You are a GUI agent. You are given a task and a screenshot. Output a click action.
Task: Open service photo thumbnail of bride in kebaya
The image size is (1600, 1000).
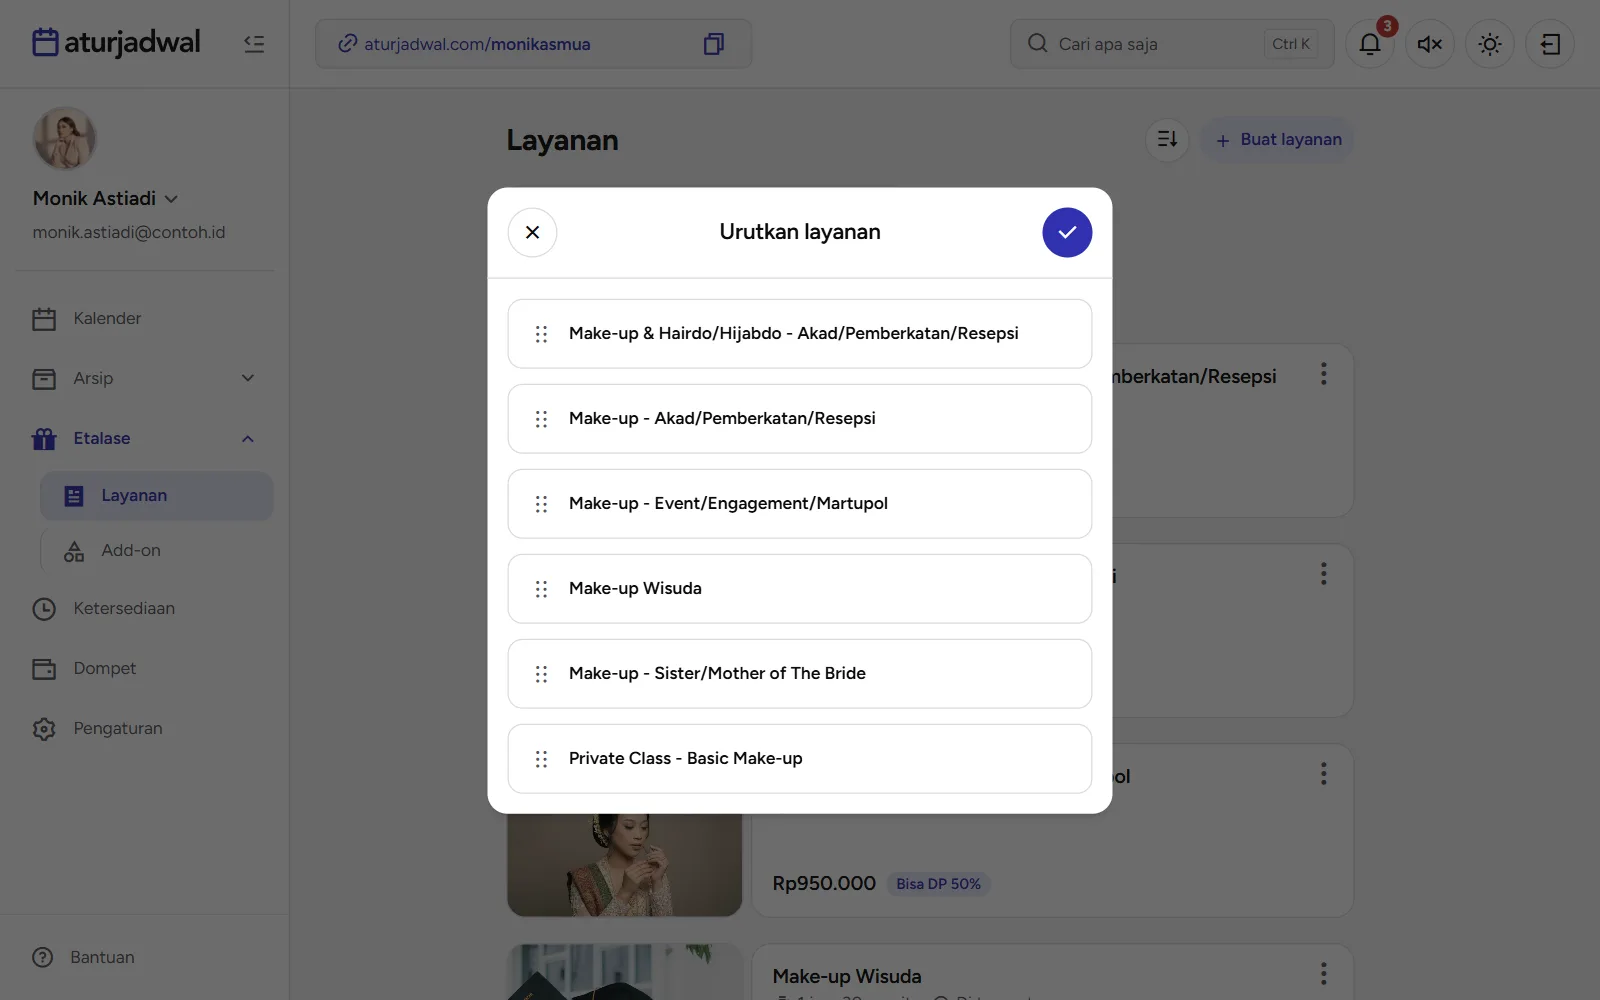(x=625, y=865)
